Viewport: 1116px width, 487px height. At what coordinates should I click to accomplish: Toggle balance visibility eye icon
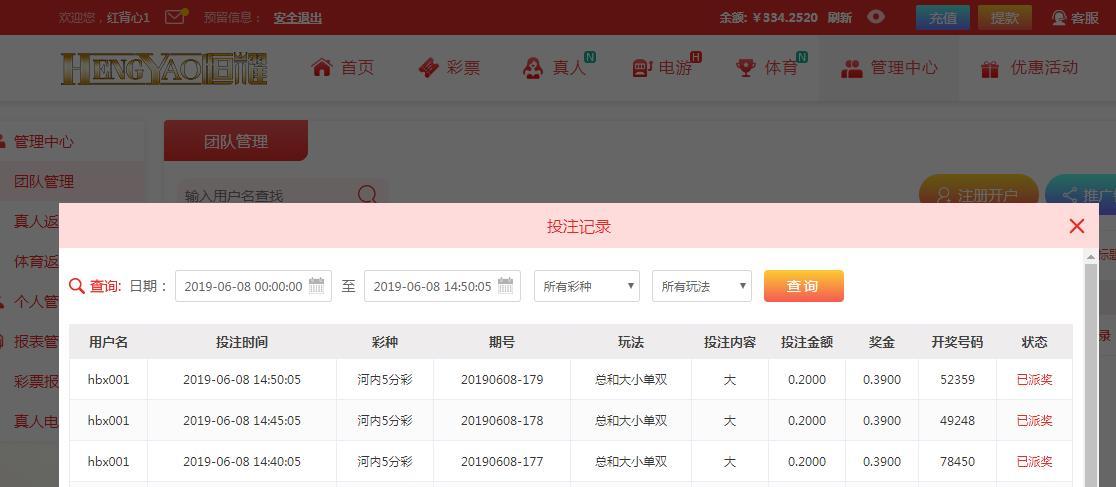876,17
